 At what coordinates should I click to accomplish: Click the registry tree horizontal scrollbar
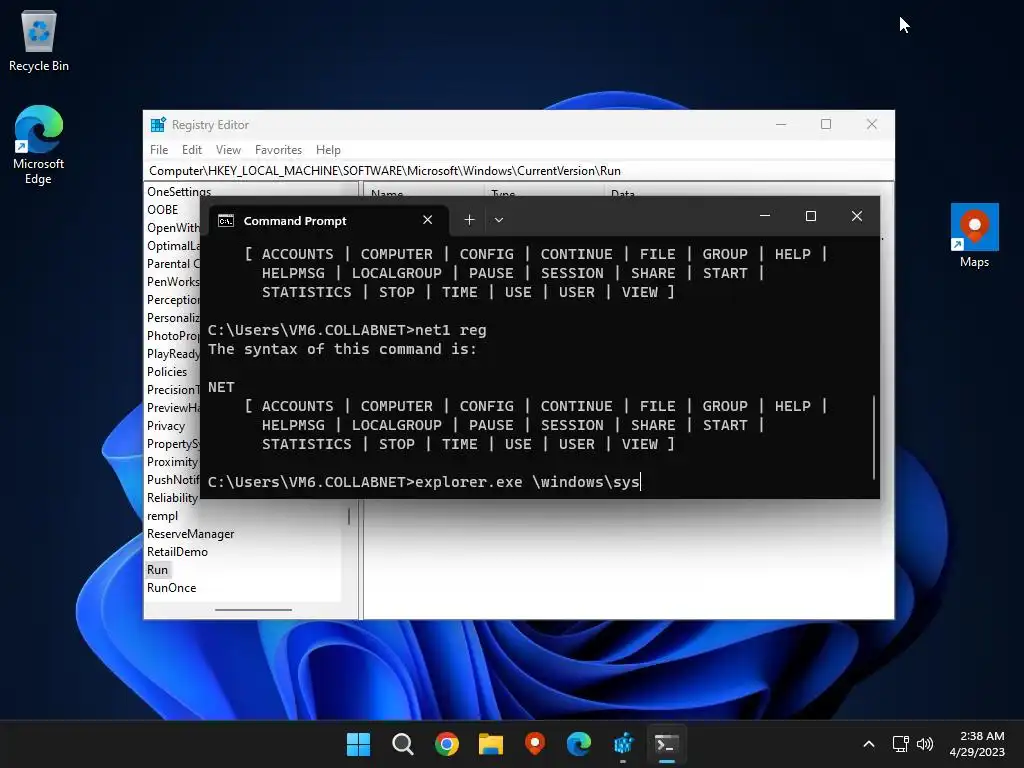(x=253, y=610)
